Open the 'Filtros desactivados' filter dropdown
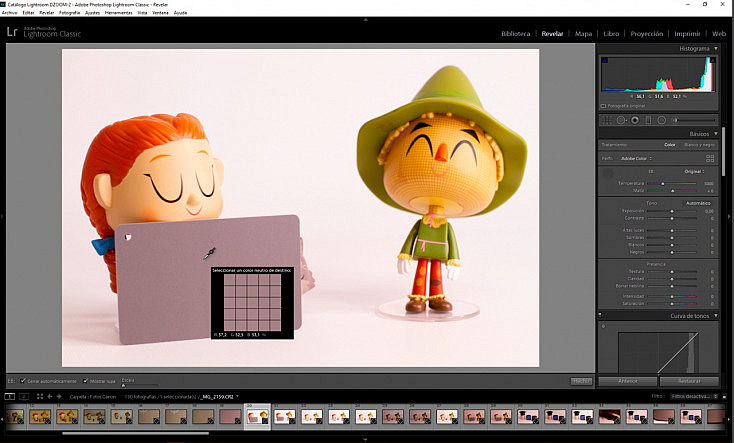Screen dimensions: 734x443 click(694, 397)
